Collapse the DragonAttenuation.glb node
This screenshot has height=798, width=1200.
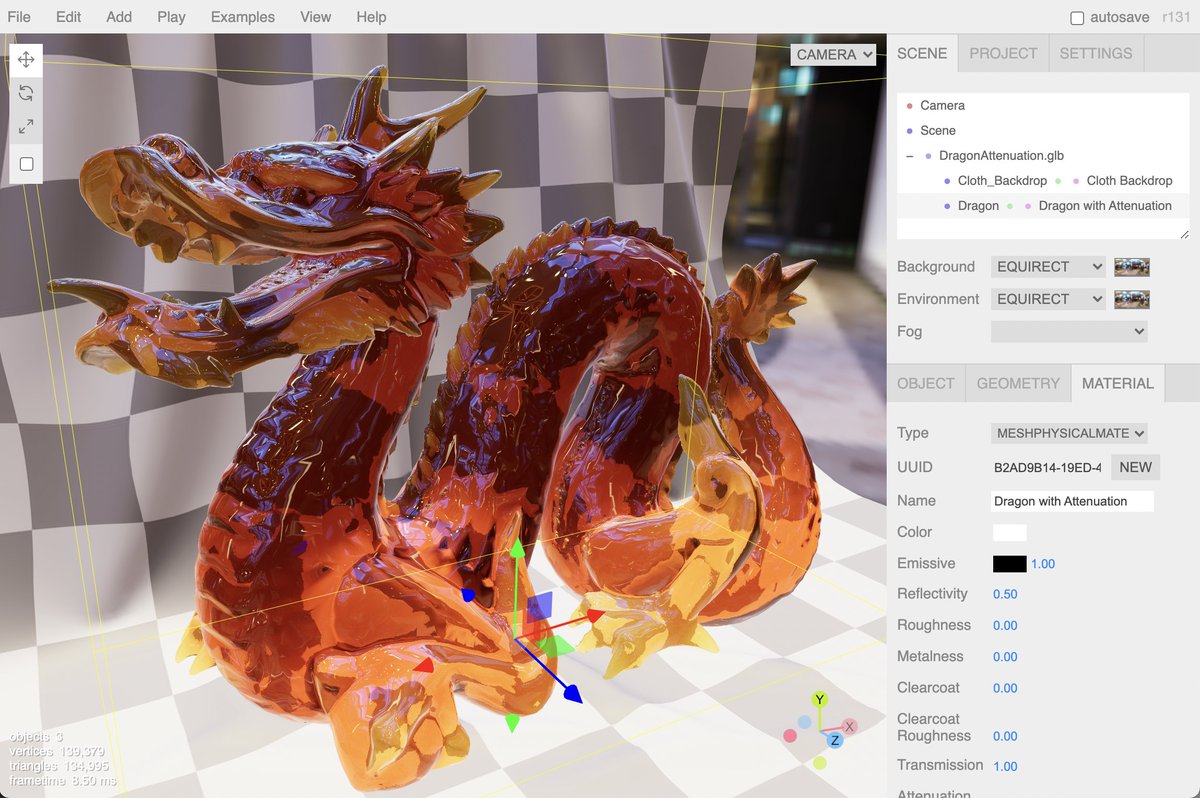click(909, 156)
